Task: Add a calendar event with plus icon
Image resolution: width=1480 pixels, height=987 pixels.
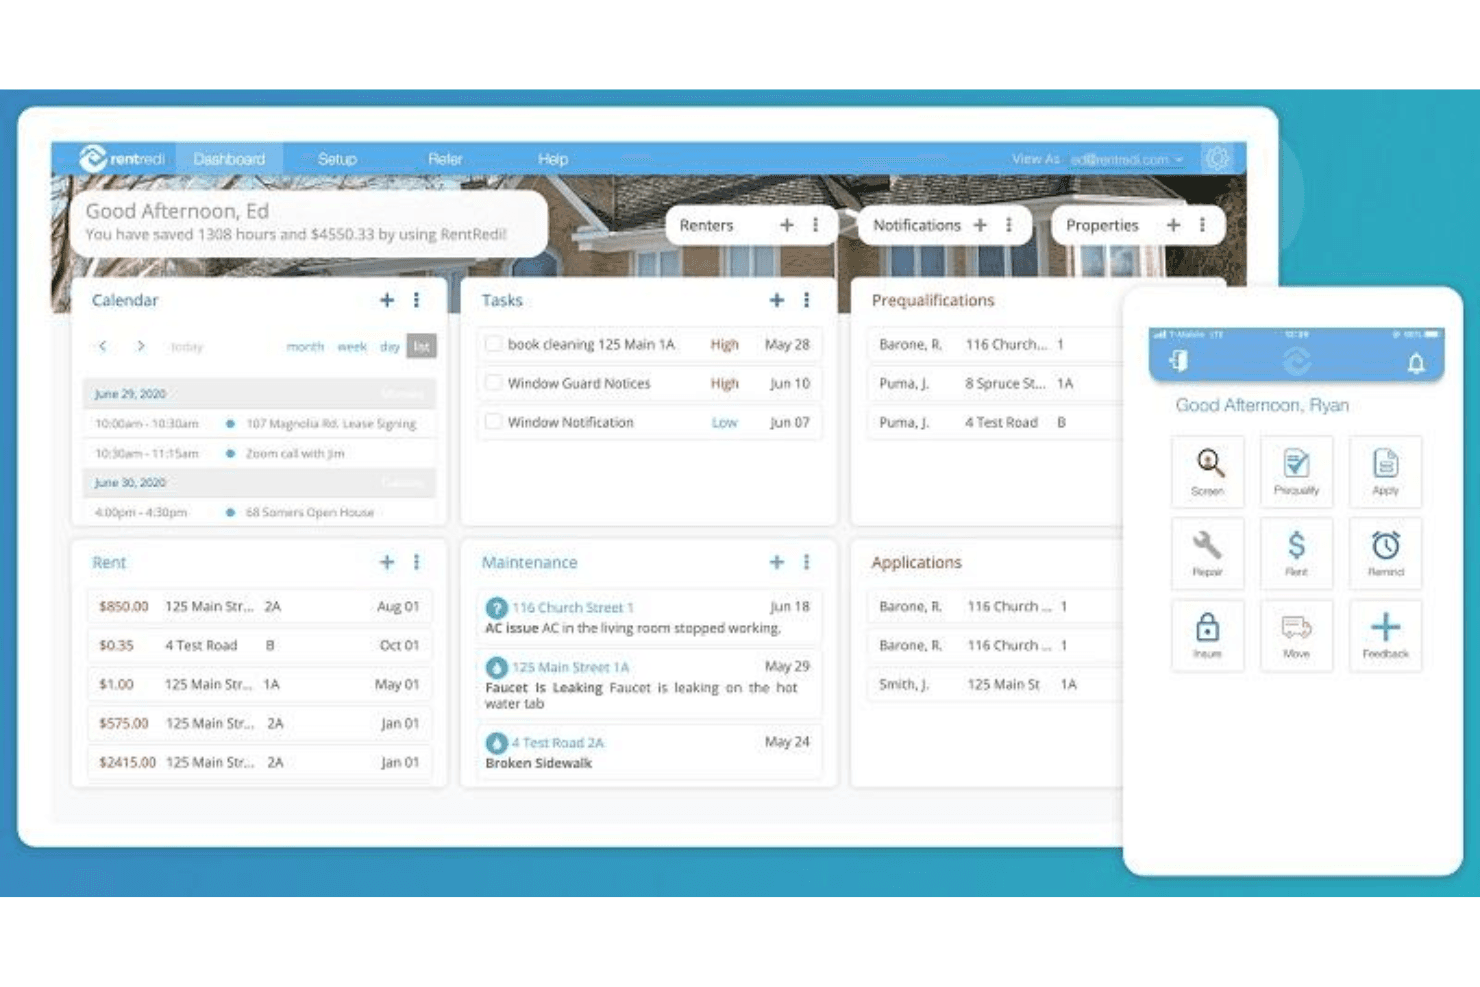Action: [x=387, y=300]
